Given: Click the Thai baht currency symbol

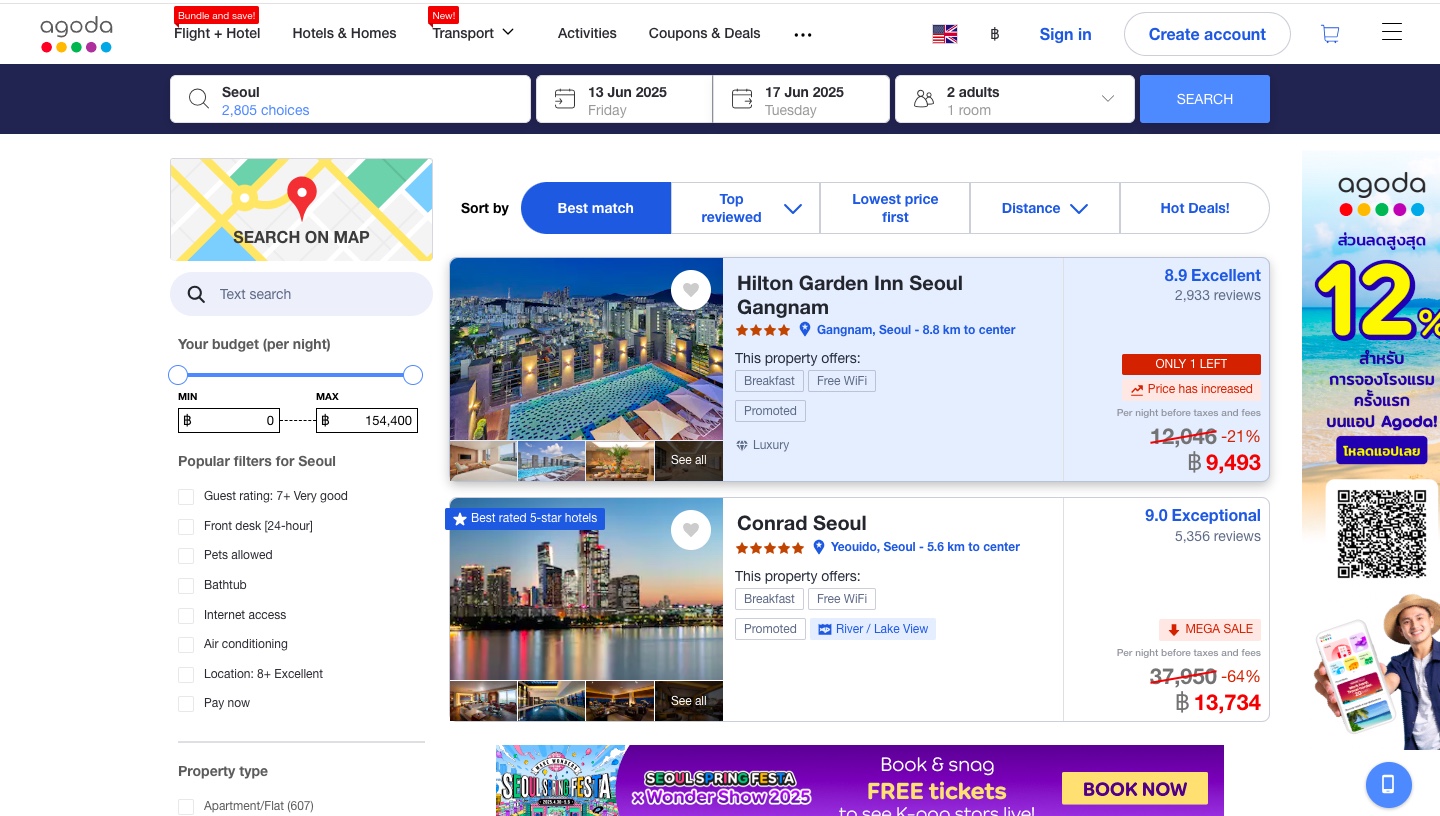Looking at the screenshot, I should [994, 34].
